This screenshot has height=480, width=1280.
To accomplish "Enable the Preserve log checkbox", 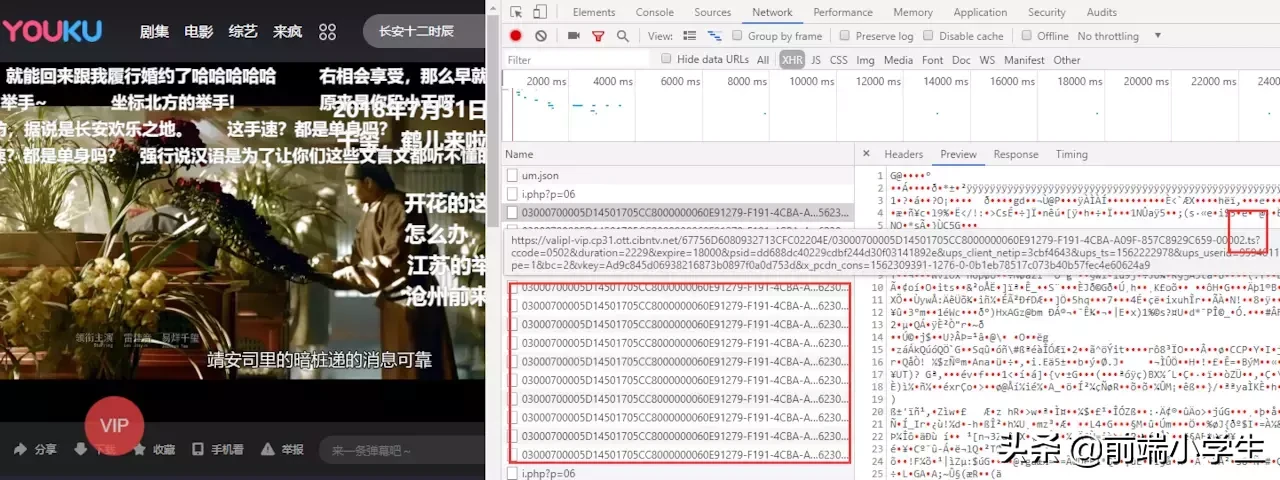I will [x=846, y=36].
